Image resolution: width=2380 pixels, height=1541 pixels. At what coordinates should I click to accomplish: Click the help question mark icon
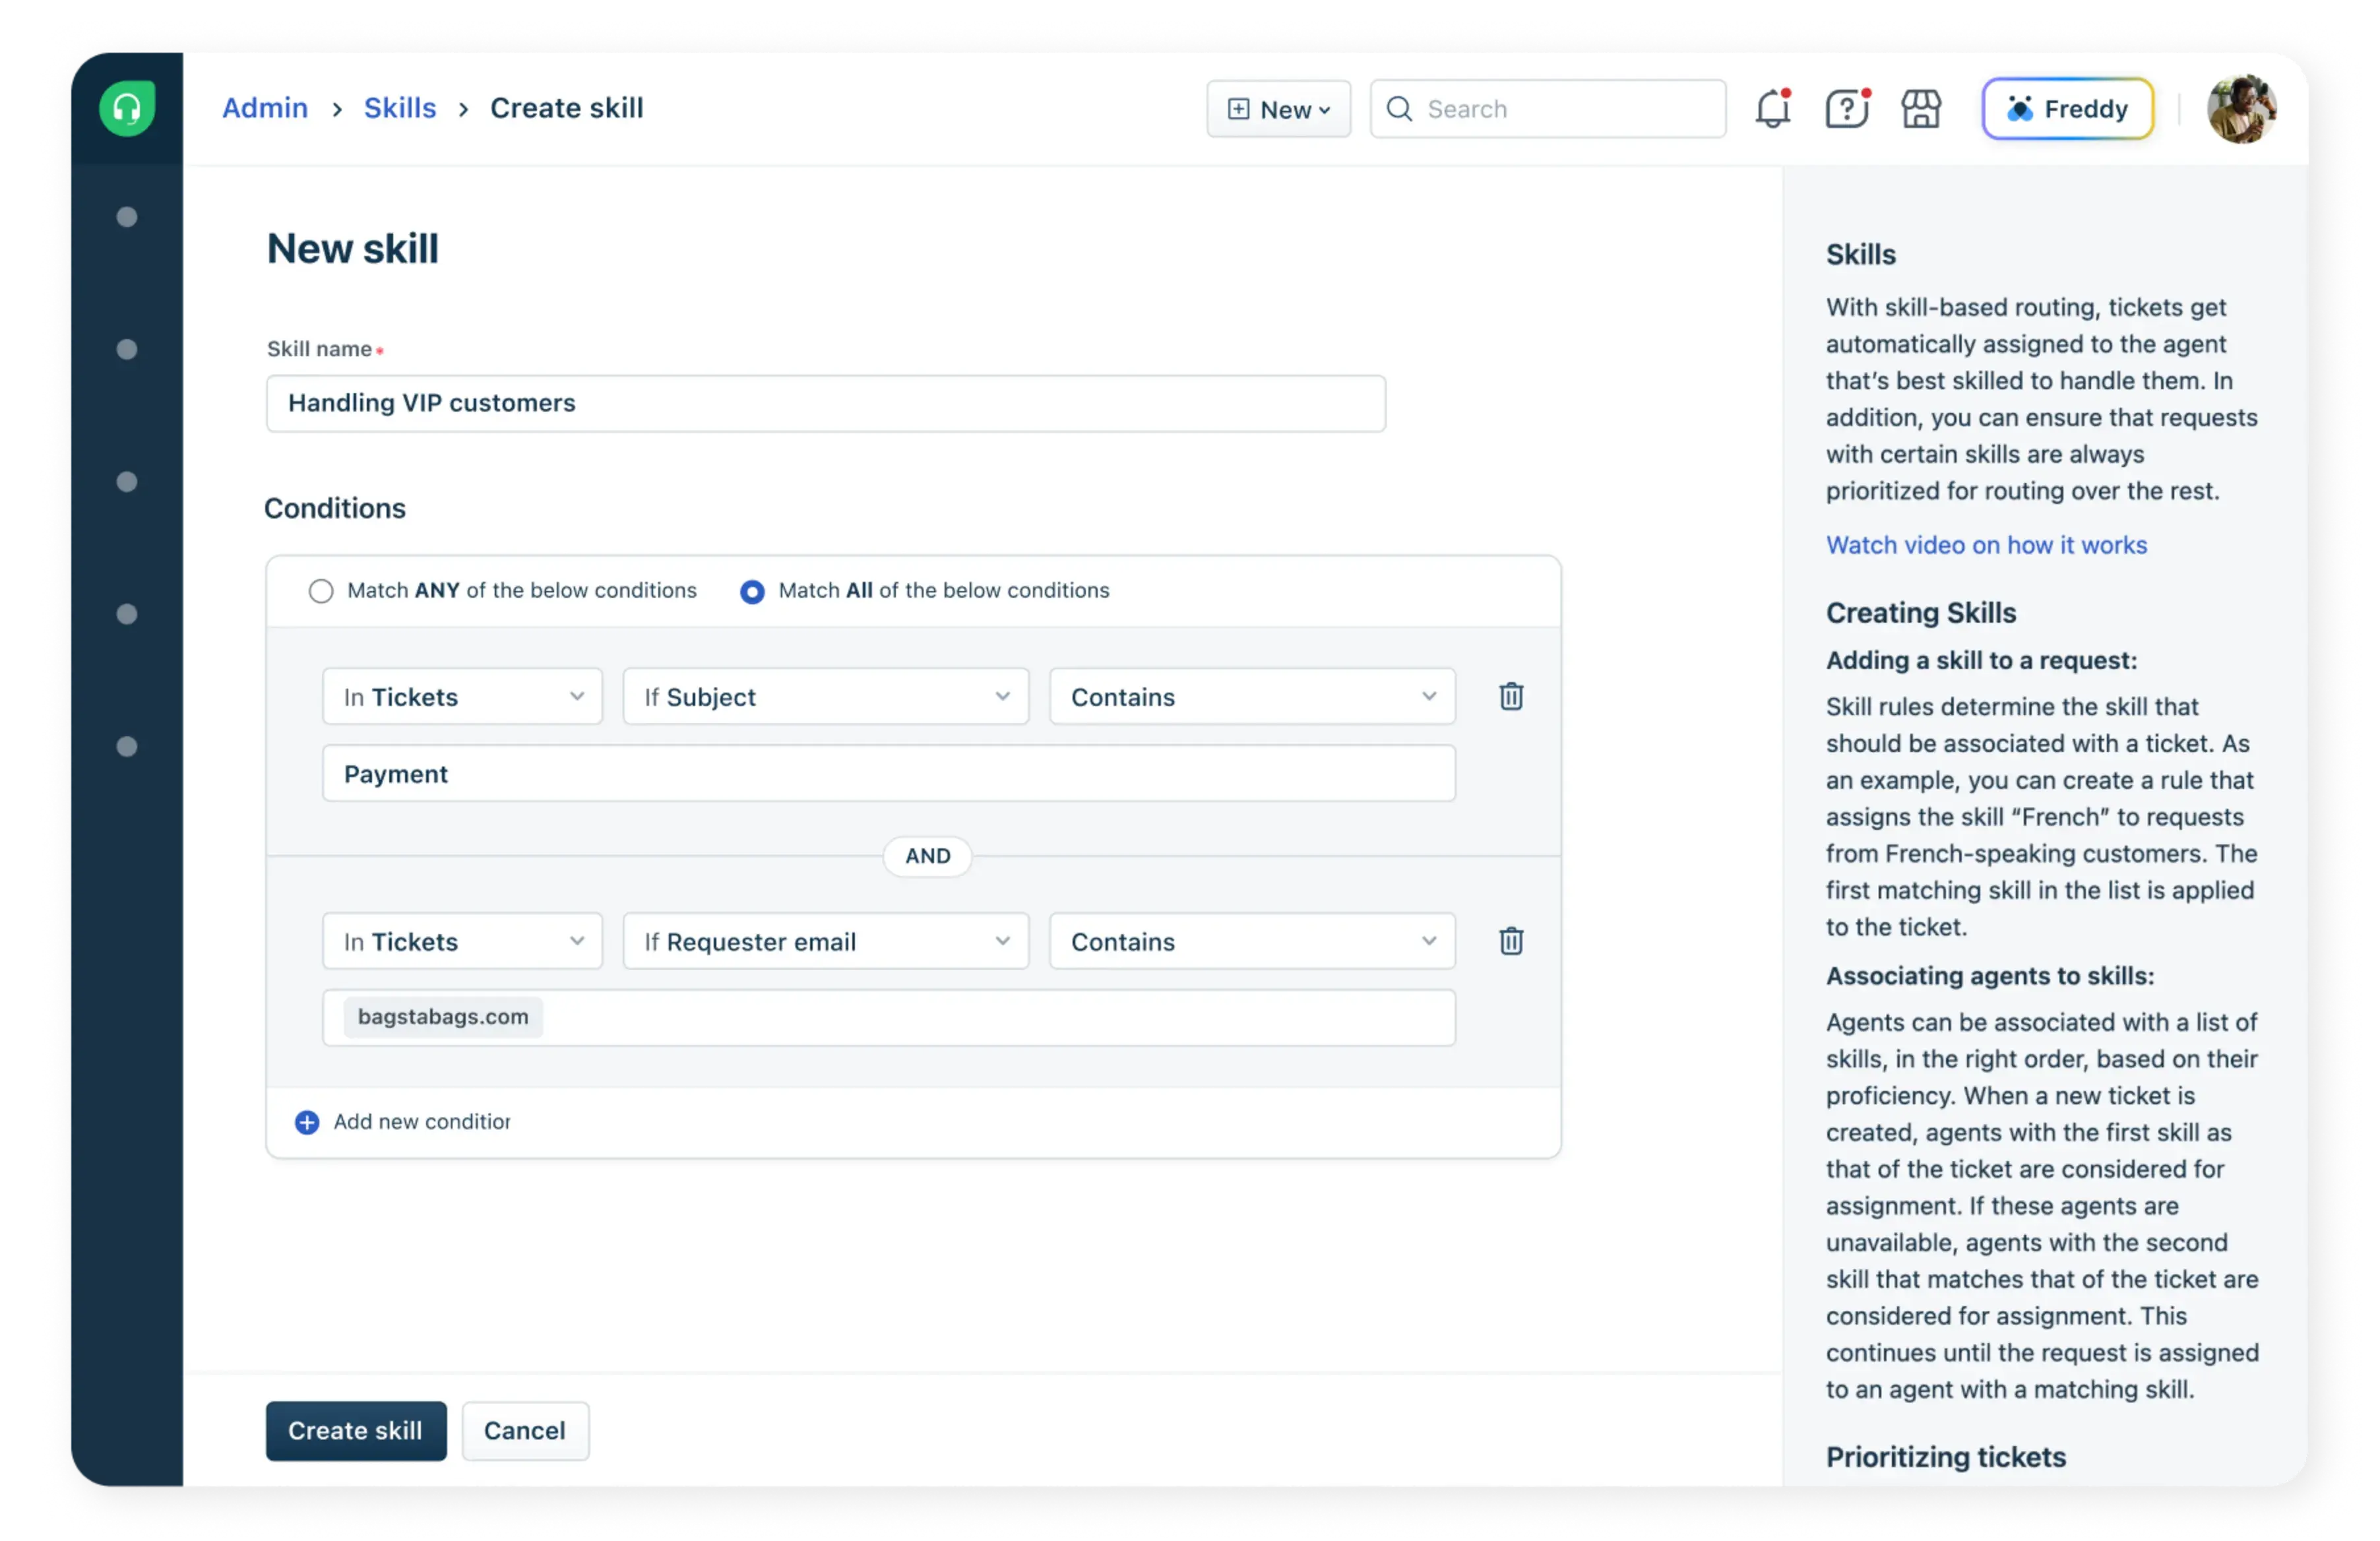[1846, 110]
